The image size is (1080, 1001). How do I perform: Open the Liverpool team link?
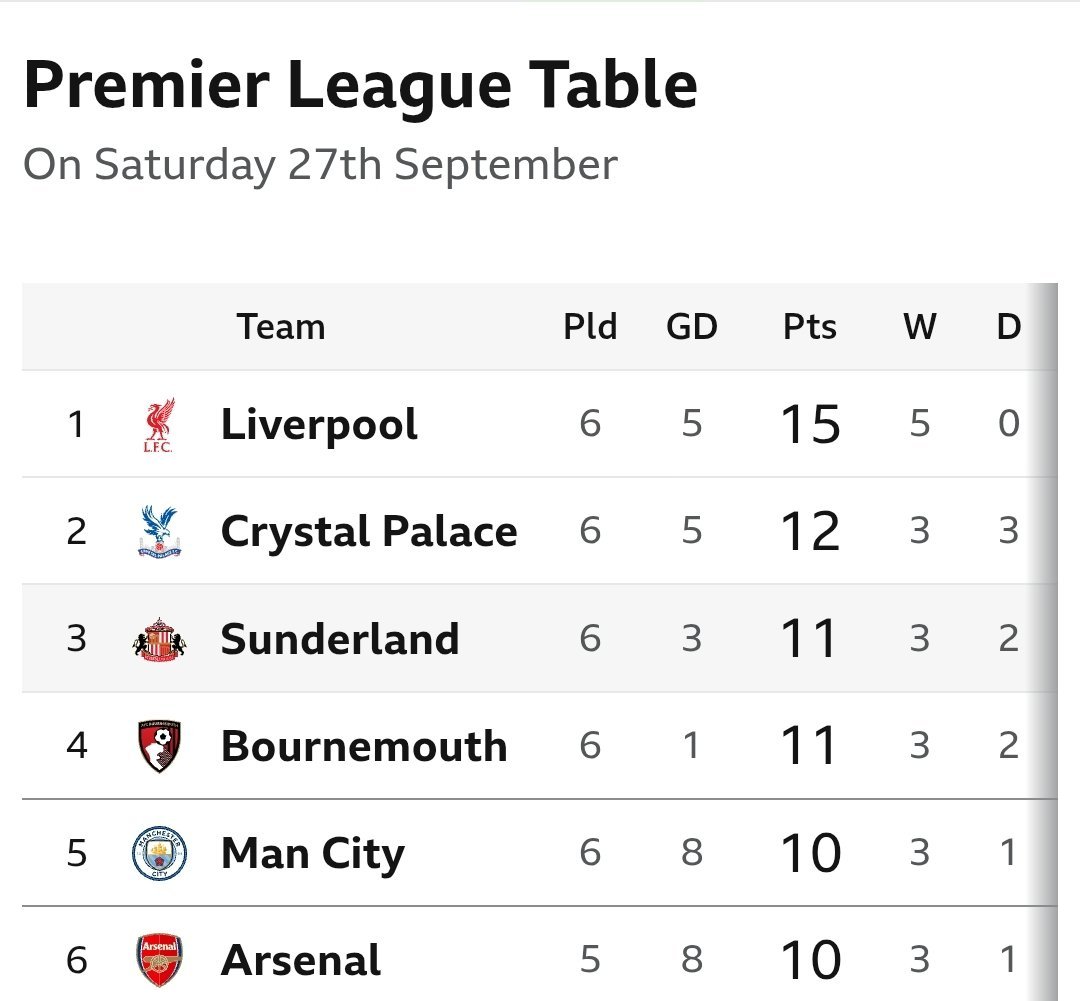319,425
